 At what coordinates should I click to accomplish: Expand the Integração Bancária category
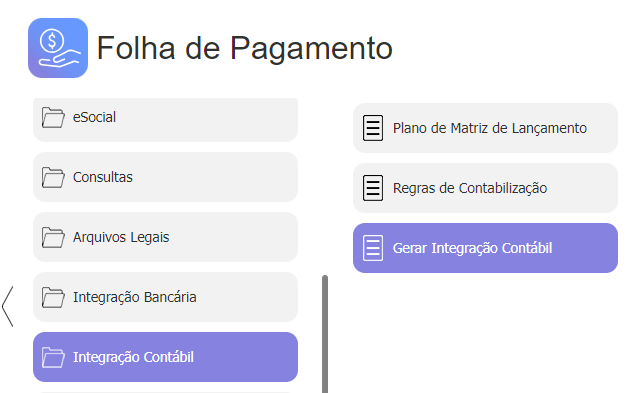coord(166,297)
